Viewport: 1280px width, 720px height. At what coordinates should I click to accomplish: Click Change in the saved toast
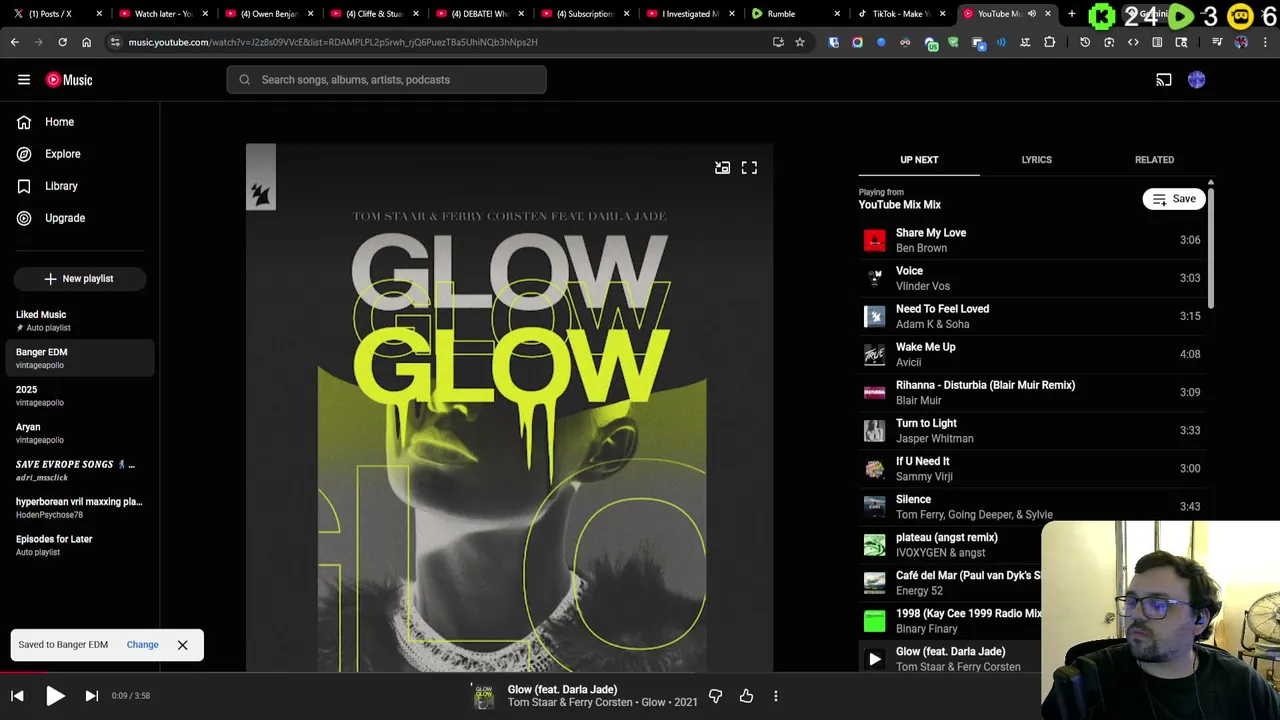pyautogui.click(x=142, y=645)
